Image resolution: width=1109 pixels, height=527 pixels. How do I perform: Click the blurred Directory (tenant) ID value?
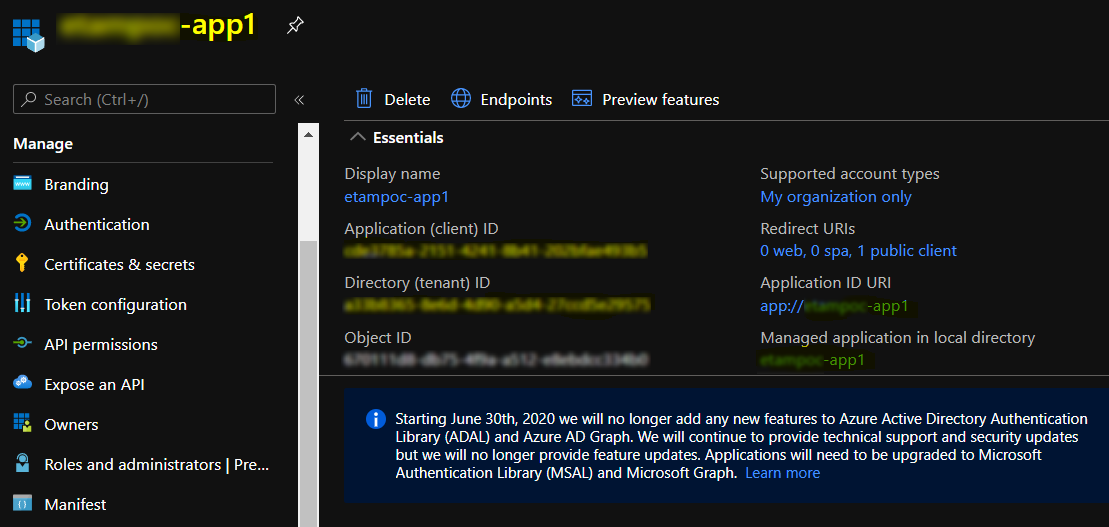tap(497, 305)
